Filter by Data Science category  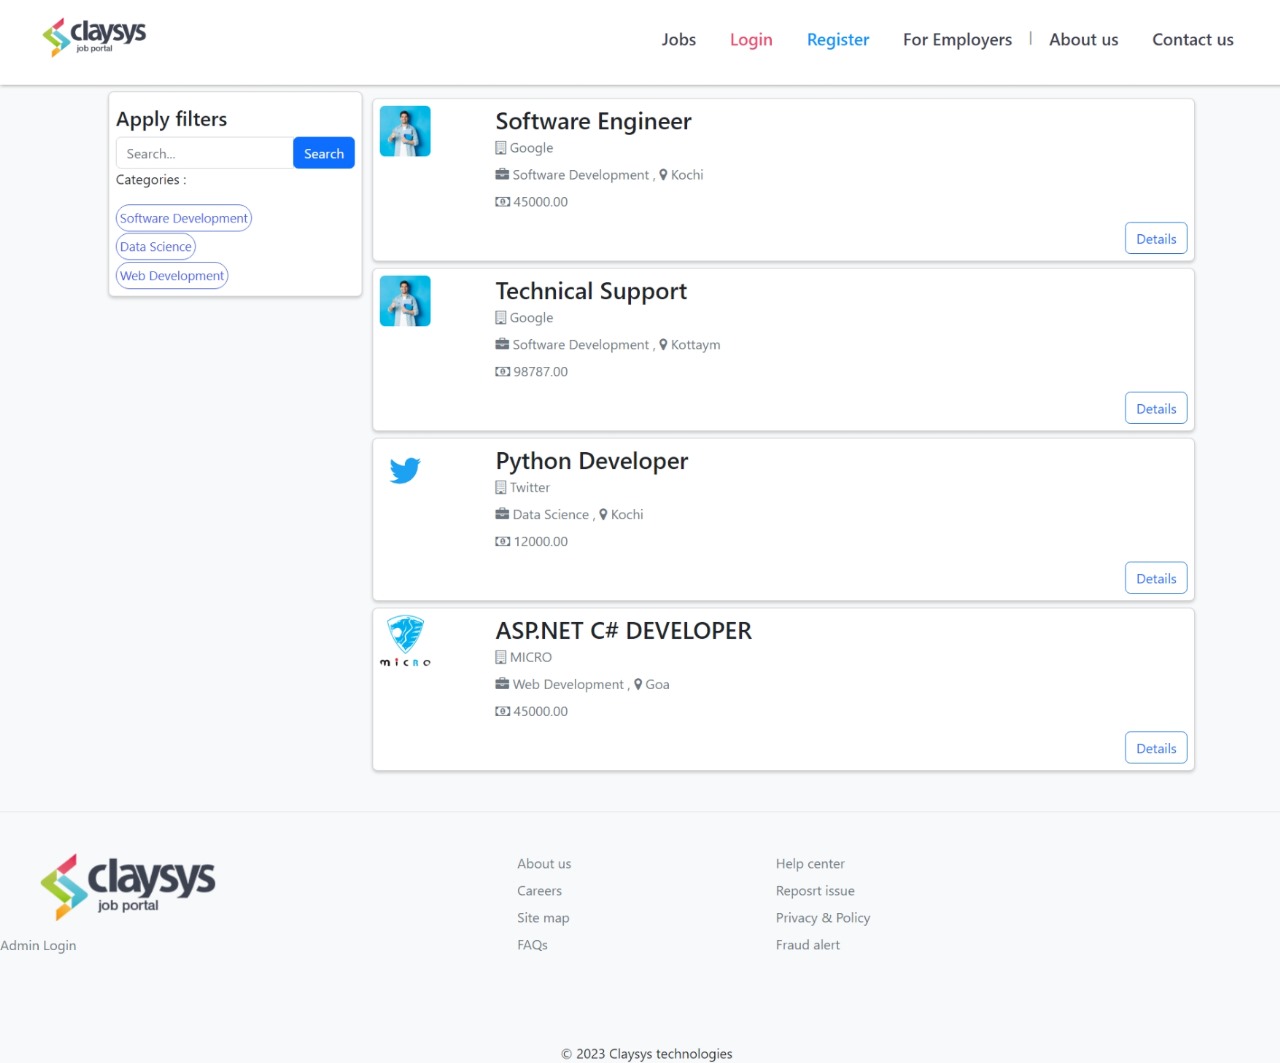pos(155,247)
